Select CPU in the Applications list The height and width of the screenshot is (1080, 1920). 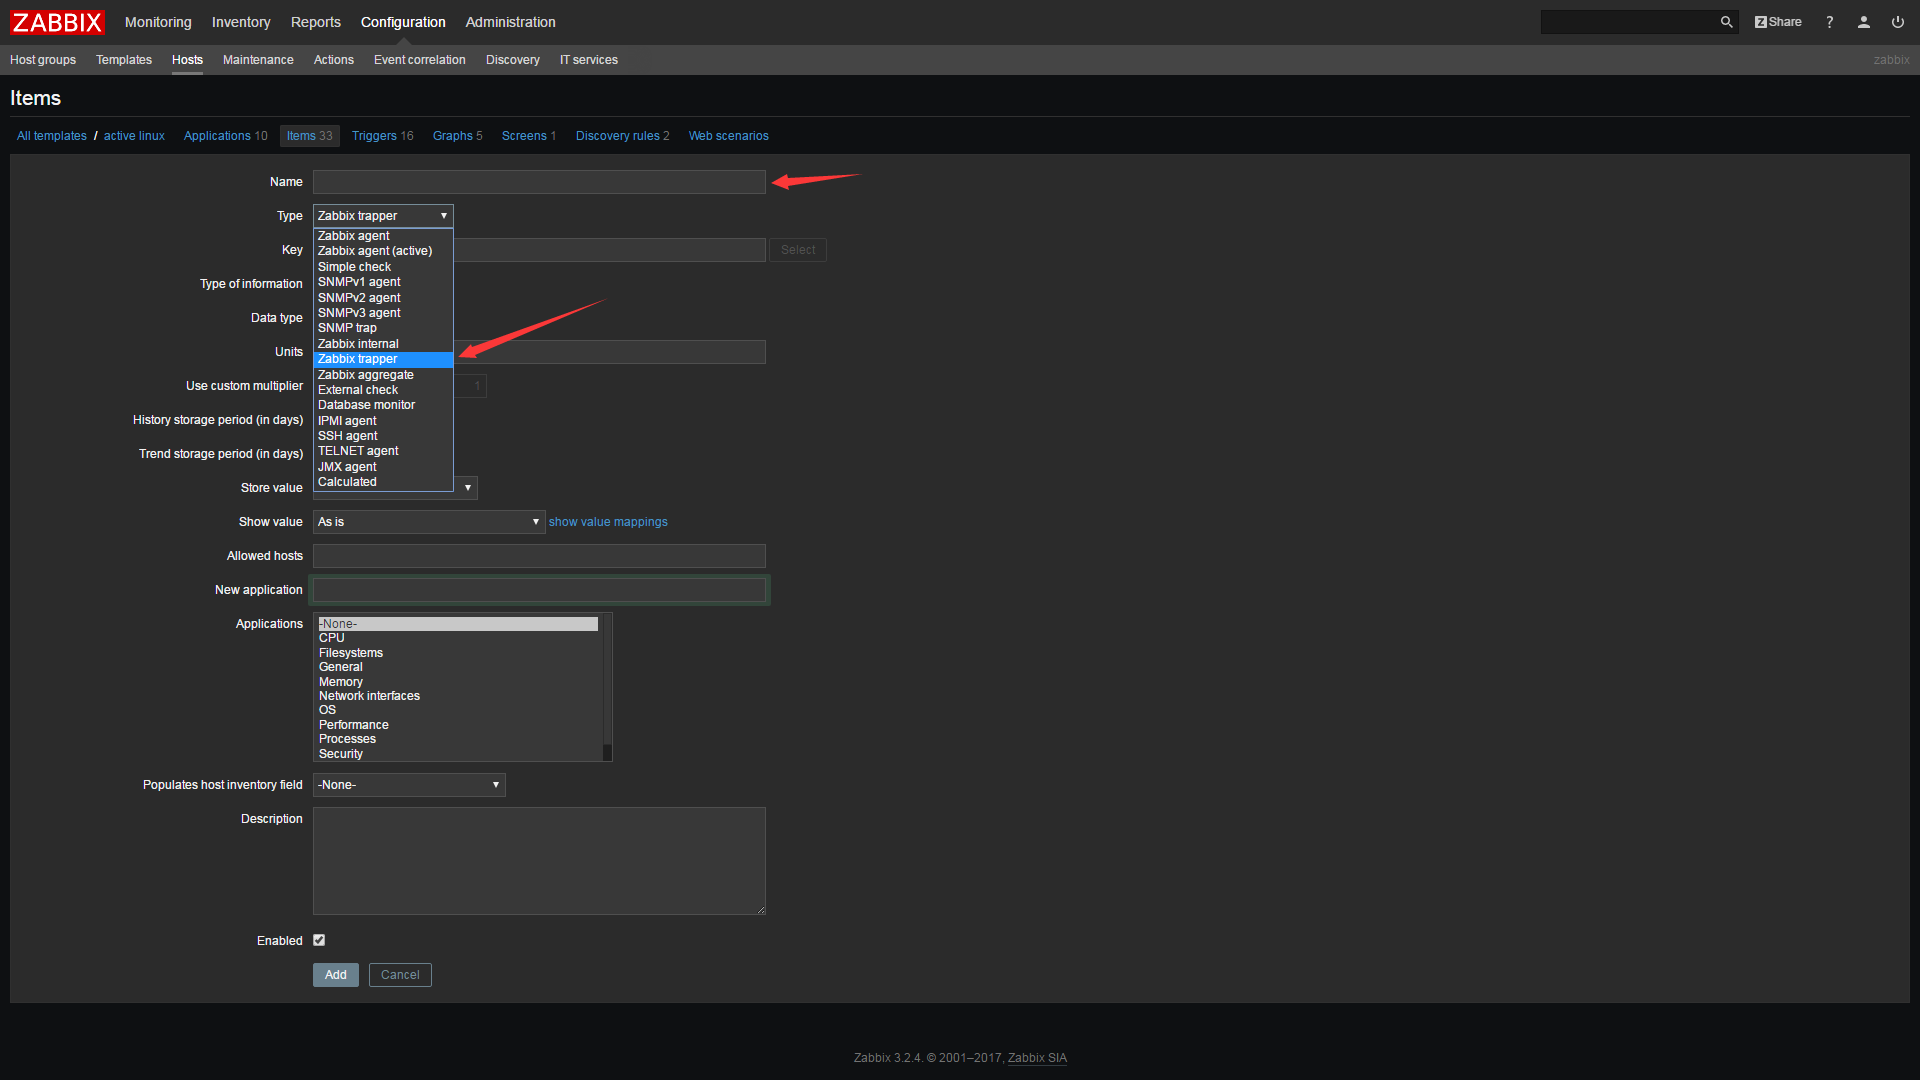click(458, 638)
